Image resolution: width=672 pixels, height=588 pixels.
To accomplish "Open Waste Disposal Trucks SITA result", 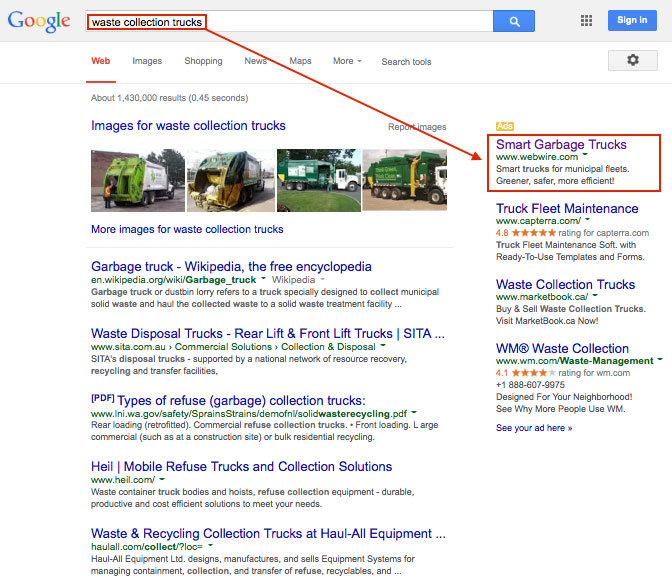I will click(268, 333).
